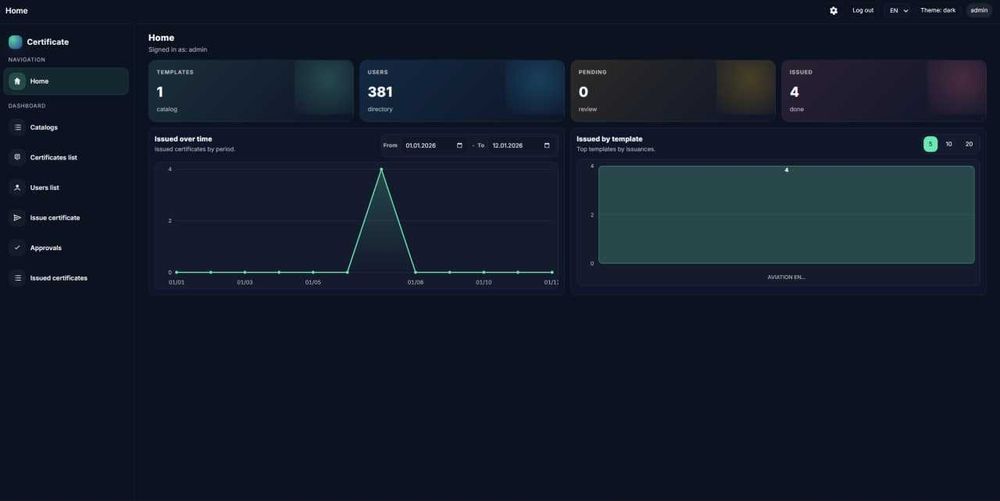Image resolution: width=1000 pixels, height=501 pixels.
Task: Click the '01/03' axis label
Action: point(245,282)
